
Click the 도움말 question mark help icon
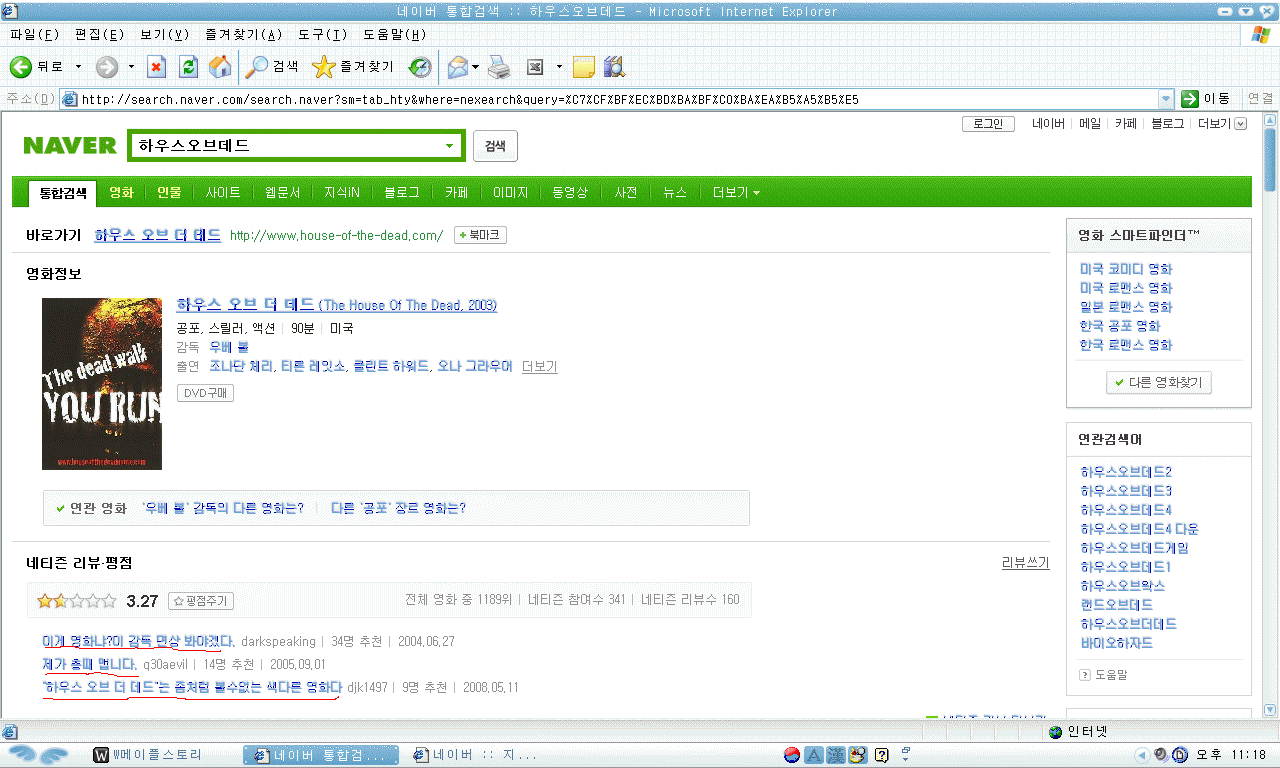coord(1085,675)
